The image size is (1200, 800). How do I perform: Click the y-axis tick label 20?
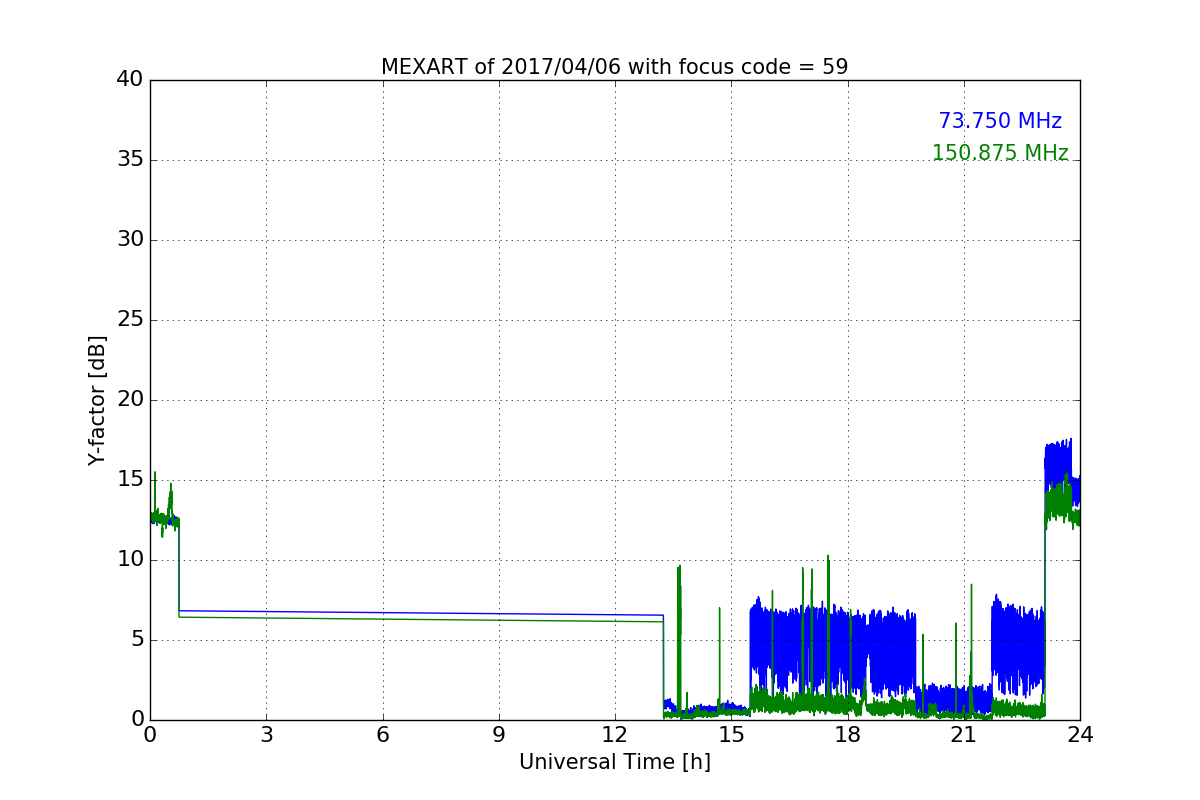pos(130,400)
